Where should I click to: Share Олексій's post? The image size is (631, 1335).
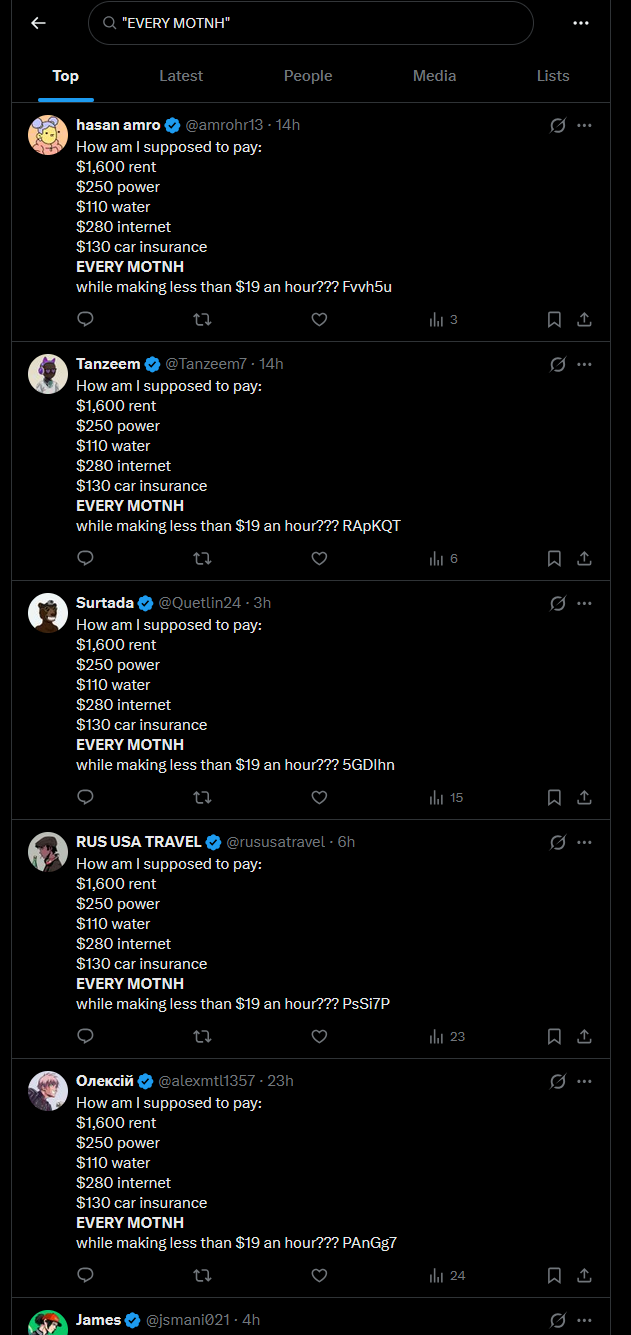[x=585, y=1276]
